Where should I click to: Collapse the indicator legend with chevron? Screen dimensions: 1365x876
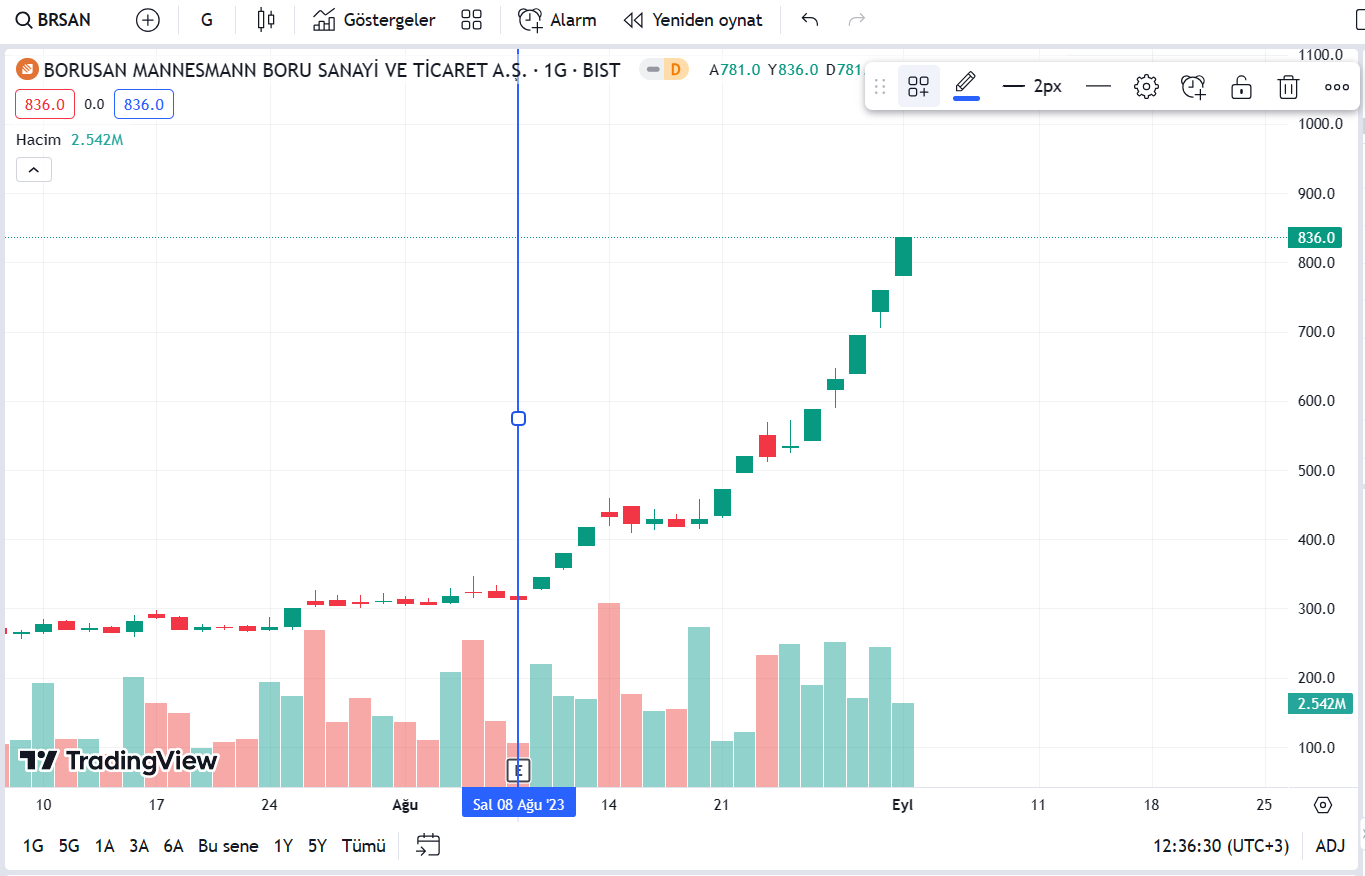click(34, 170)
